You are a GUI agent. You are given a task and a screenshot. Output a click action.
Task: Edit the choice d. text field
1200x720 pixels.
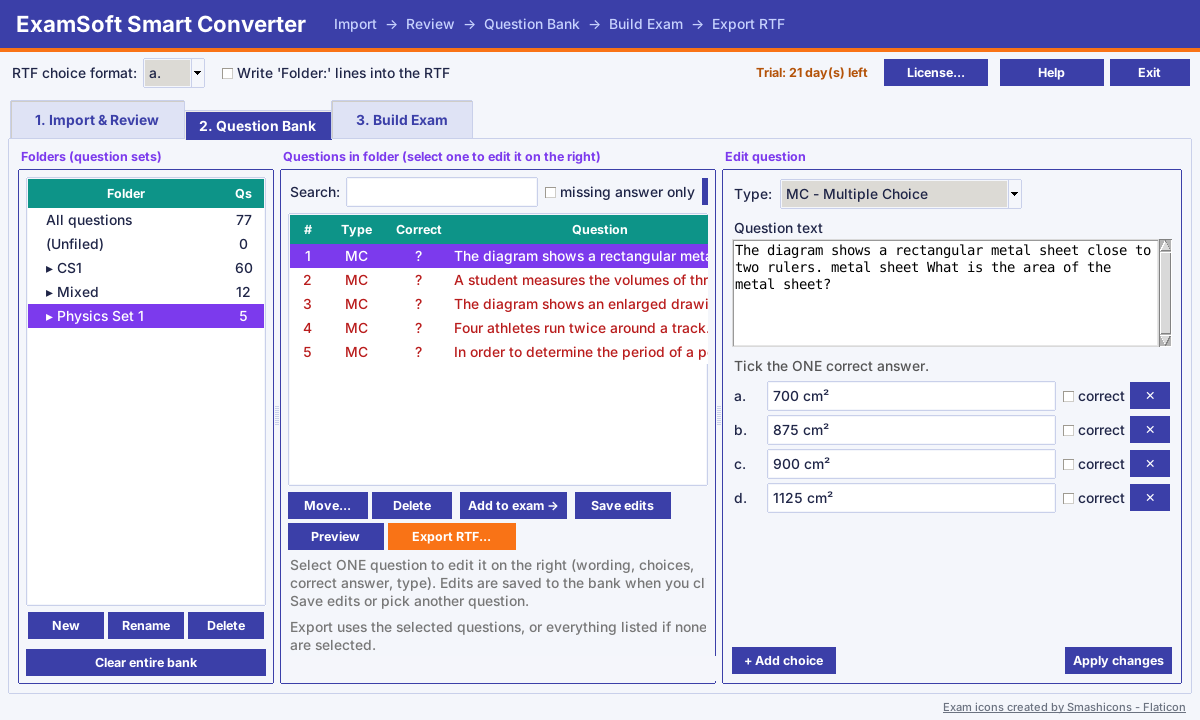pyautogui.click(x=911, y=498)
